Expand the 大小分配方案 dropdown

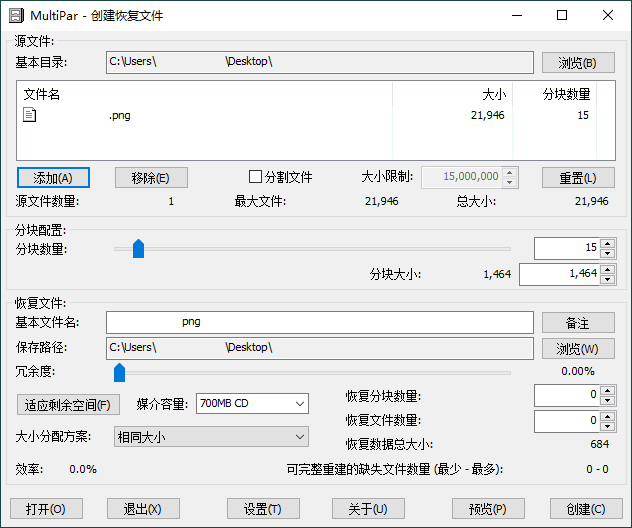click(210, 437)
